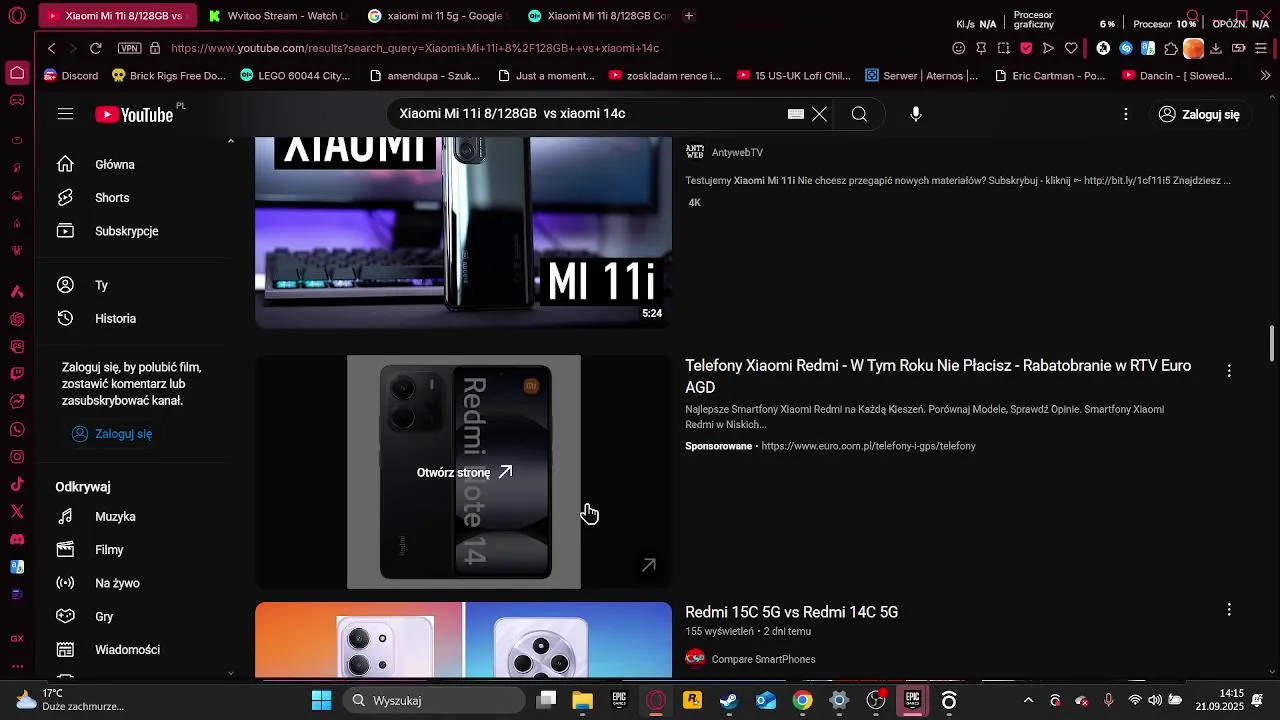Click the sidebar Zaloguj się button
1280x720 pixels.
coord(112,434)
